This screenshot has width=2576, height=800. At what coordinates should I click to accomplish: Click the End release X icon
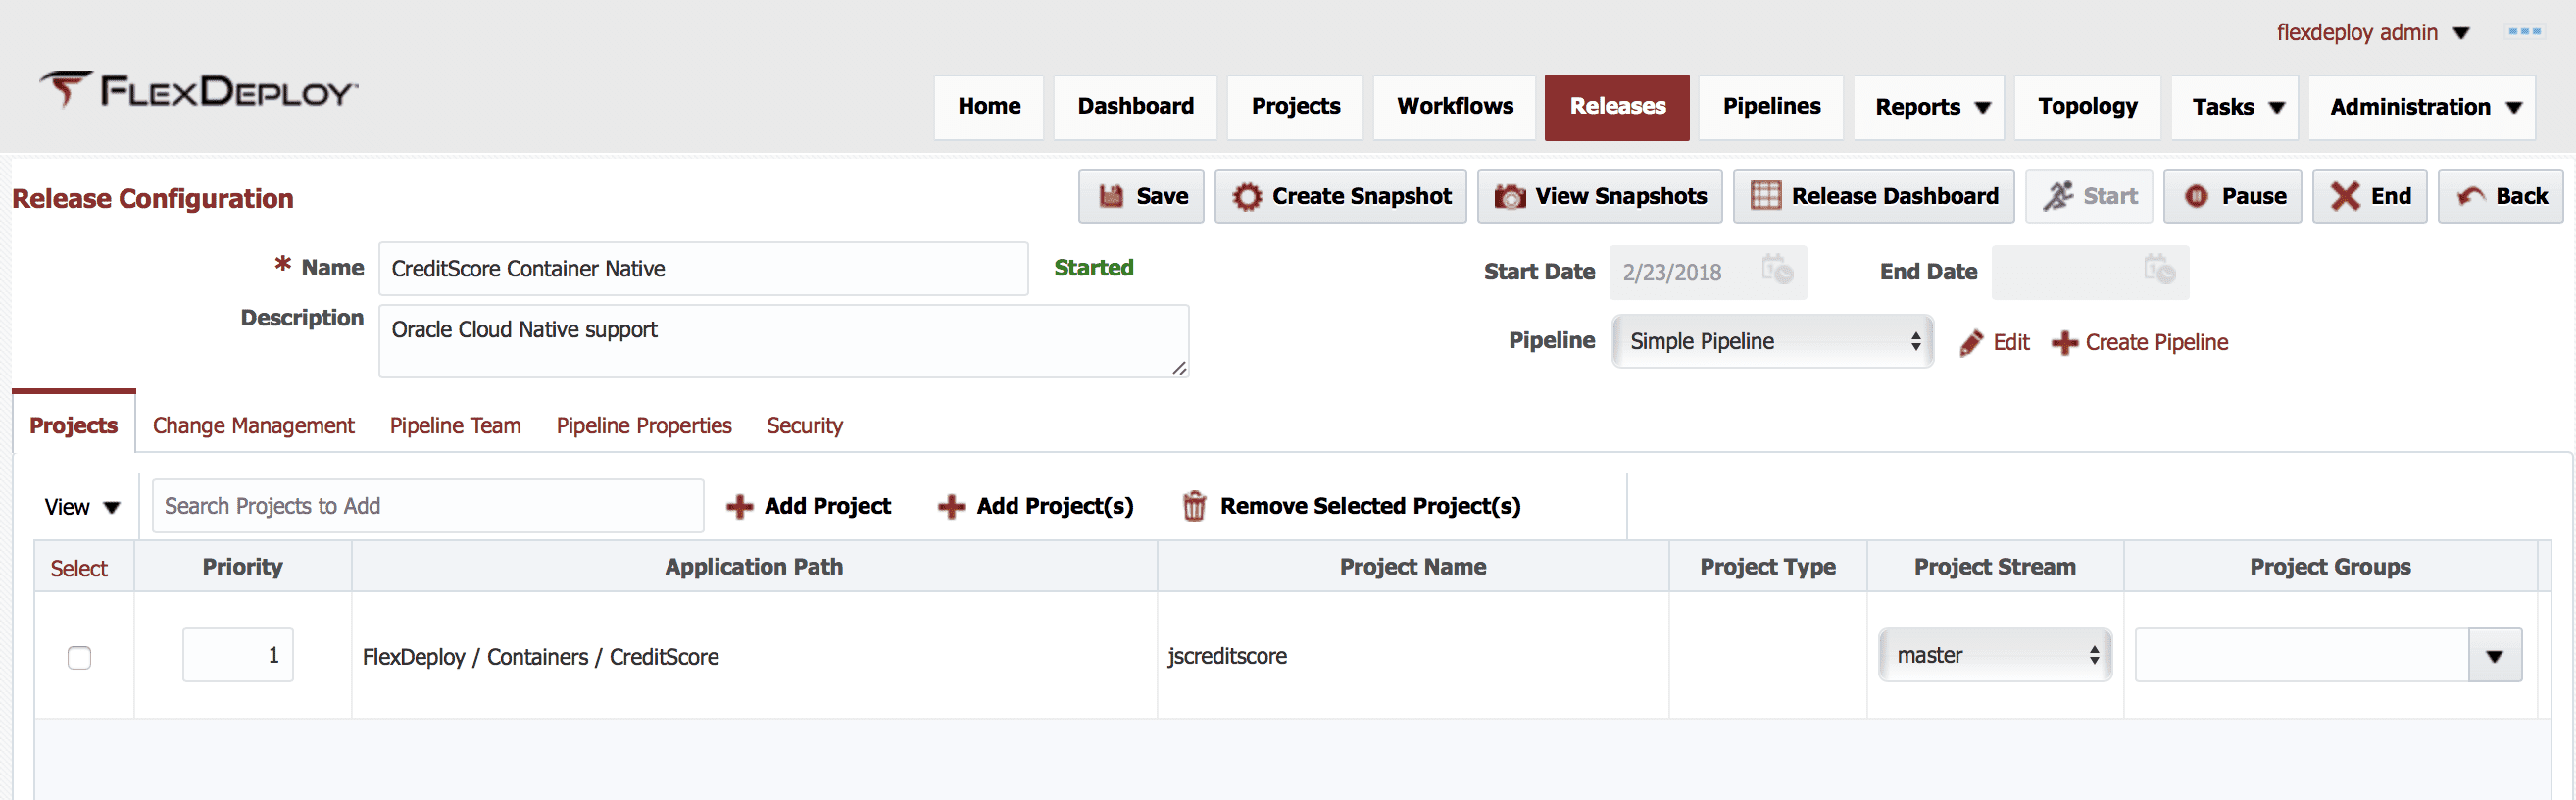[x=2345, y=196]
